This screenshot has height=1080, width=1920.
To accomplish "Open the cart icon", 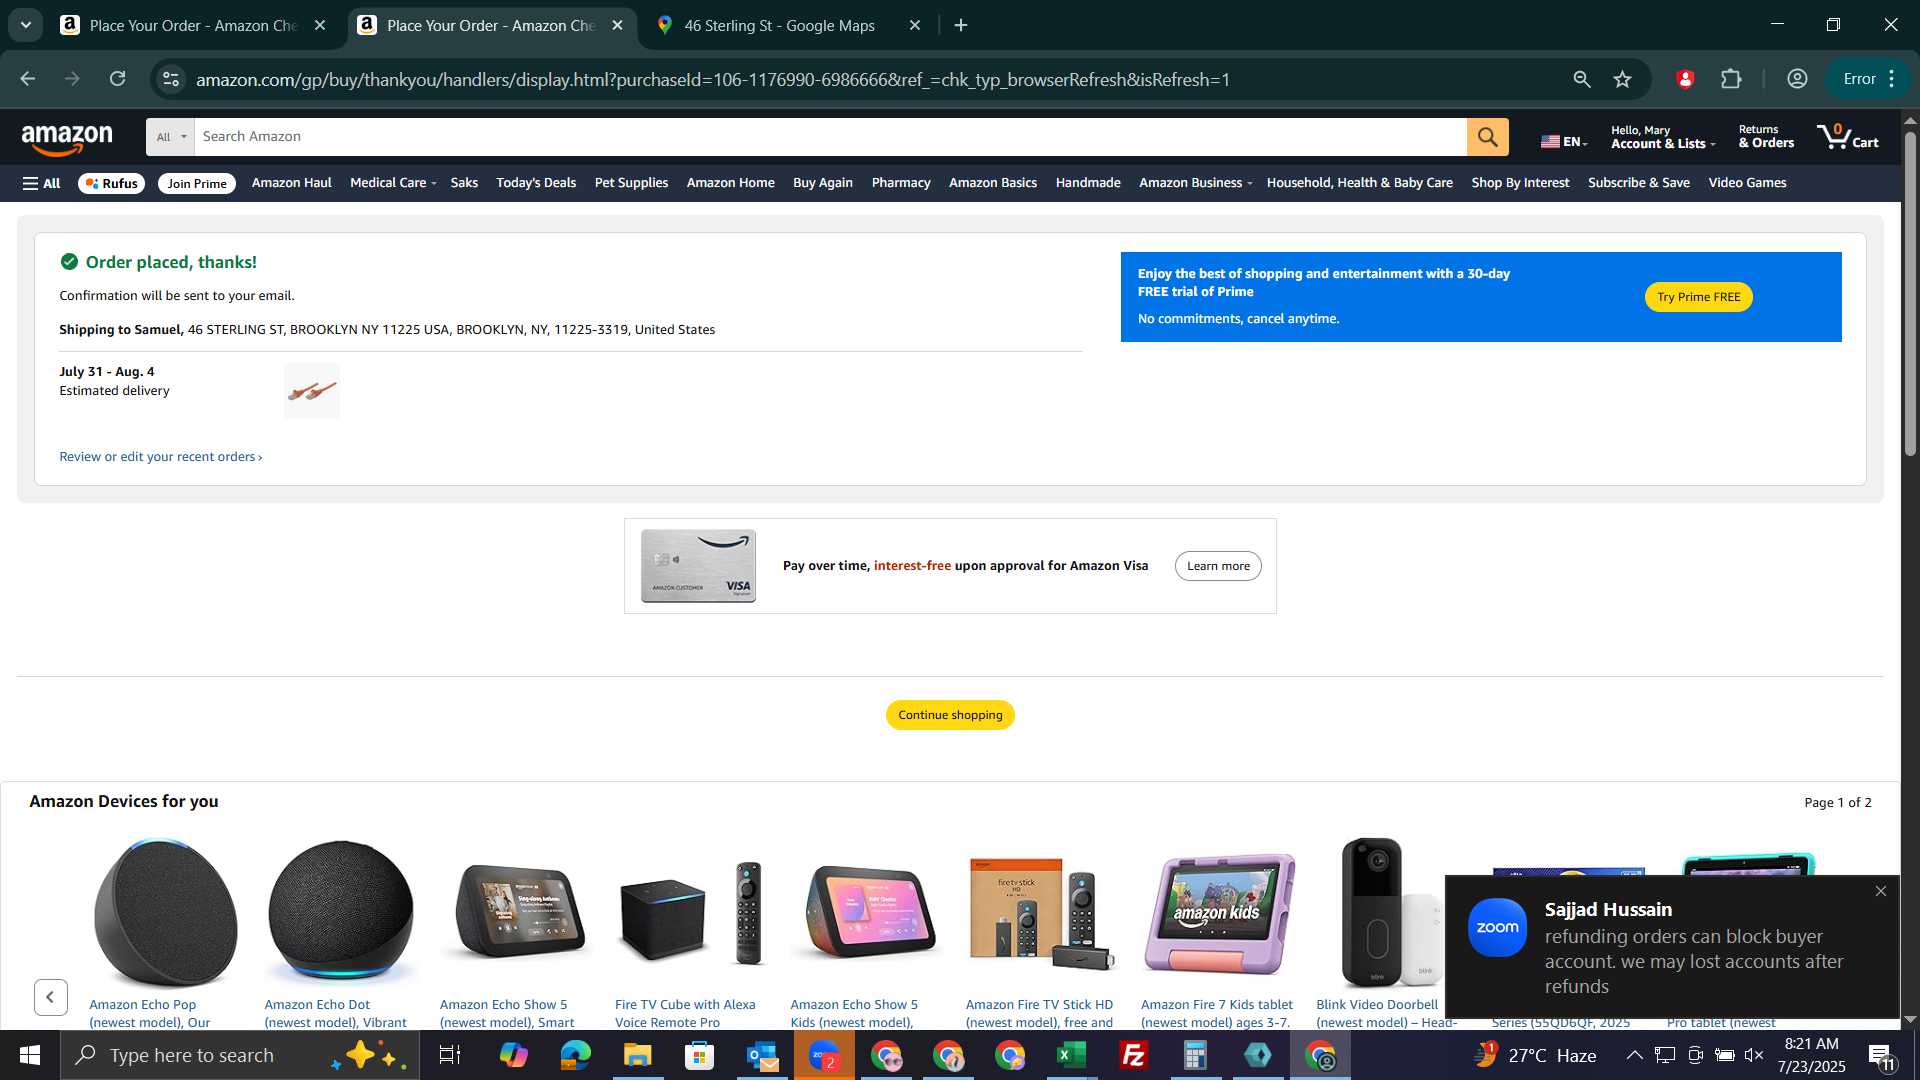I will point(1848,137).
